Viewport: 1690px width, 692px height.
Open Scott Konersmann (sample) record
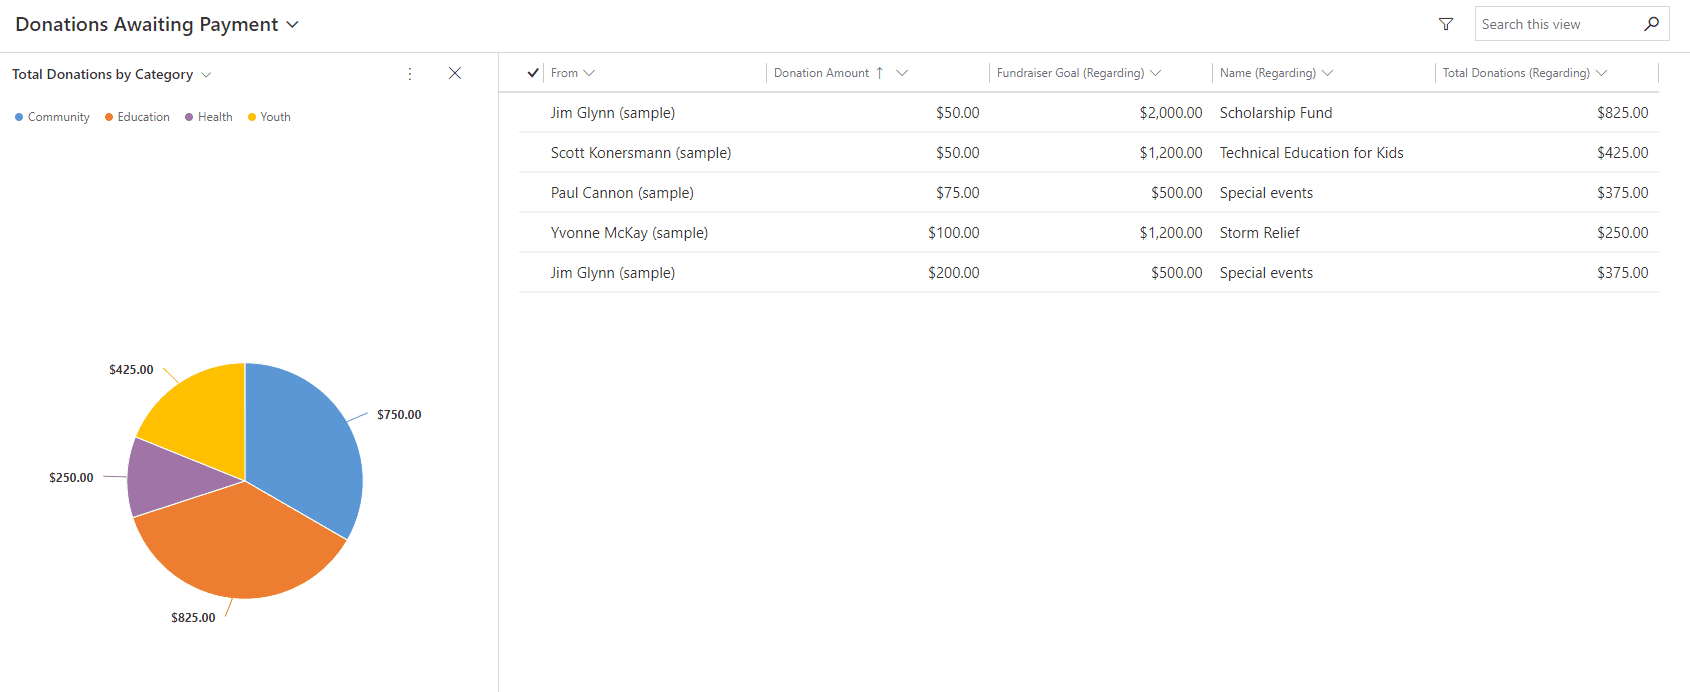click(x=640, y=153)
